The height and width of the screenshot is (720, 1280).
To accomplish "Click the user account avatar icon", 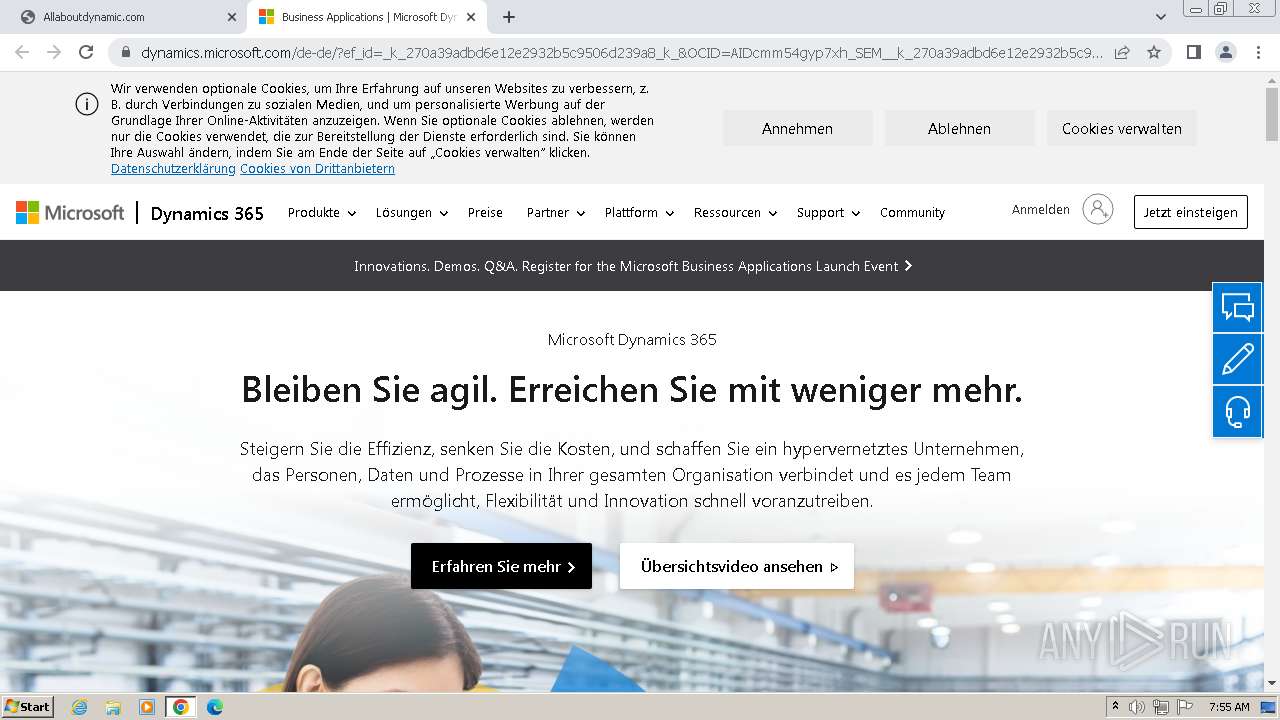I will click(x=1097, y=209).
